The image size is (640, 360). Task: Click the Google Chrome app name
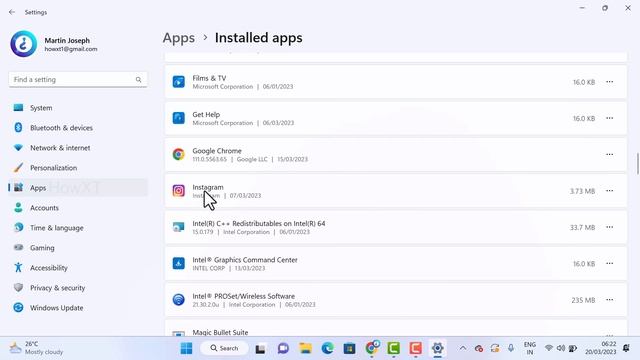click(217, 151)
